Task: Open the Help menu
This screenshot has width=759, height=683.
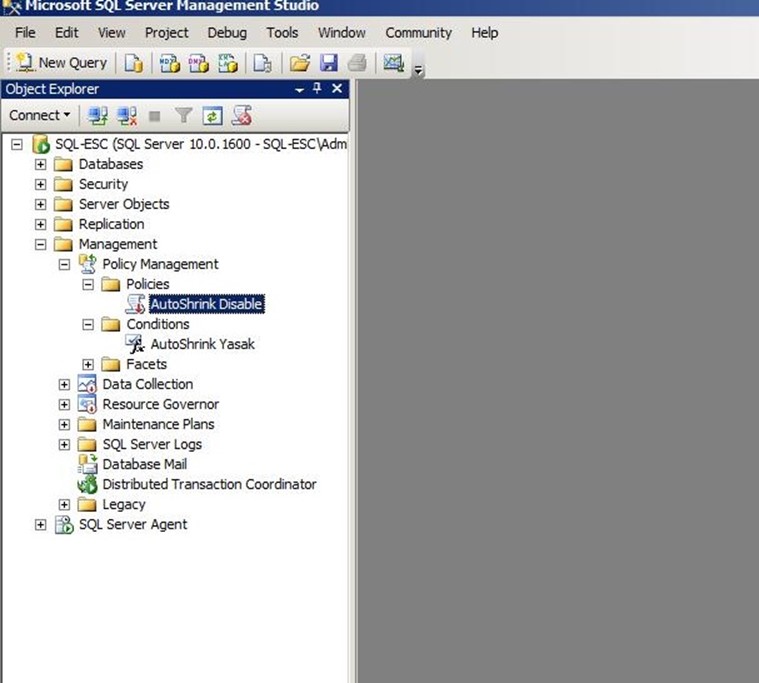Action: [x=485, y=32]
